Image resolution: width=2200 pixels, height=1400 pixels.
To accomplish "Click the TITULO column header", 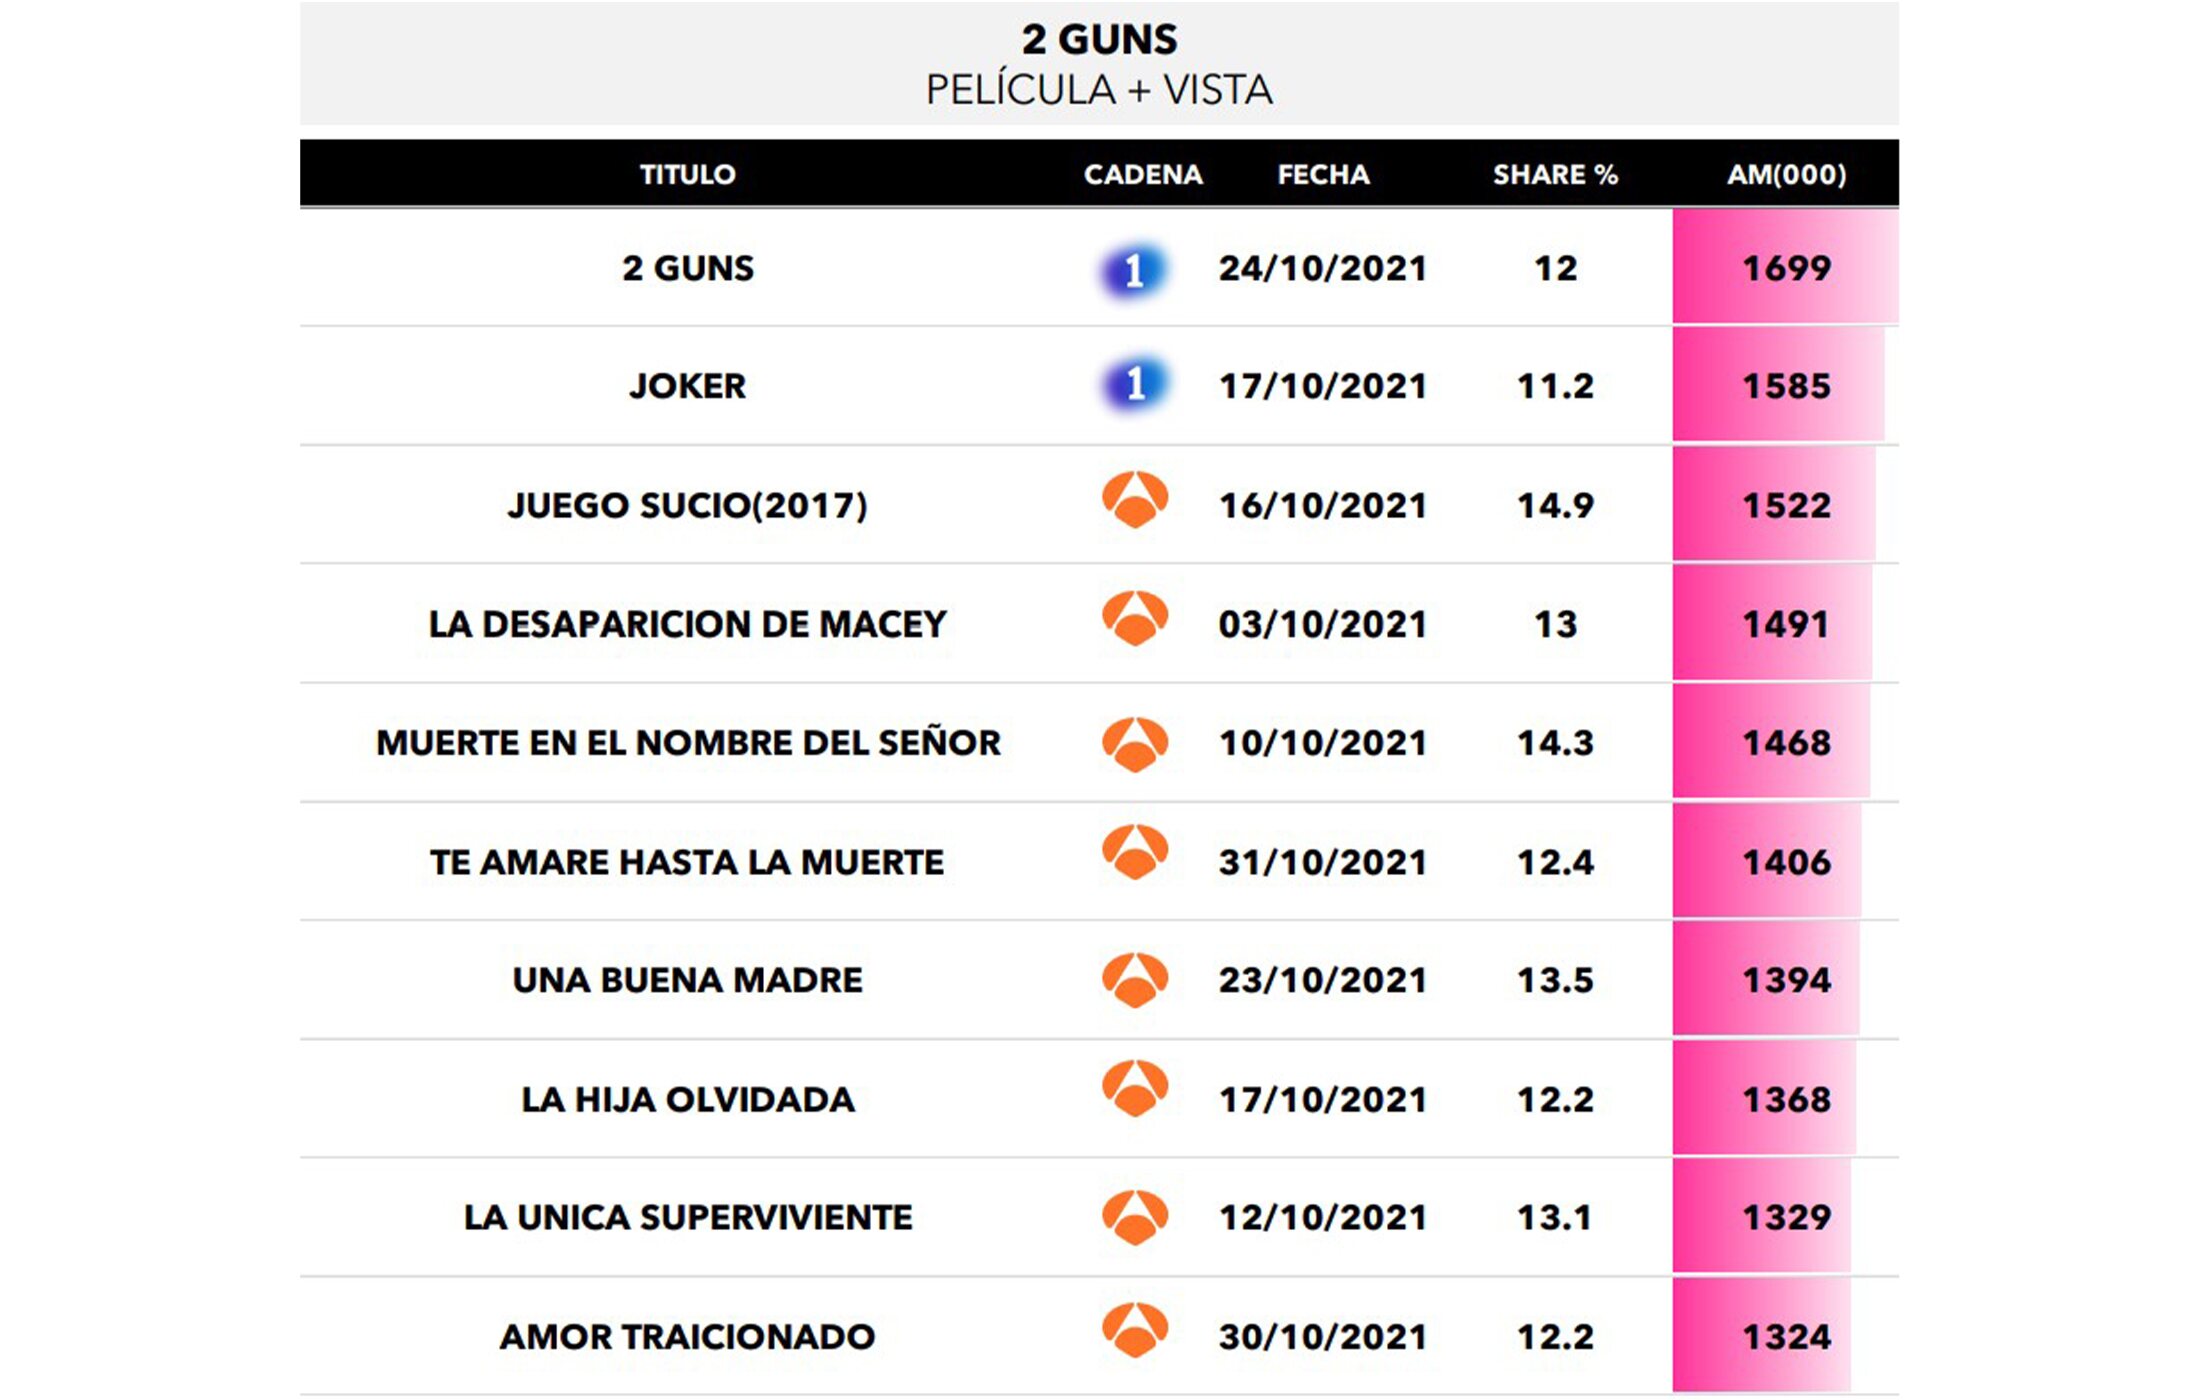I will pos(688,174).
